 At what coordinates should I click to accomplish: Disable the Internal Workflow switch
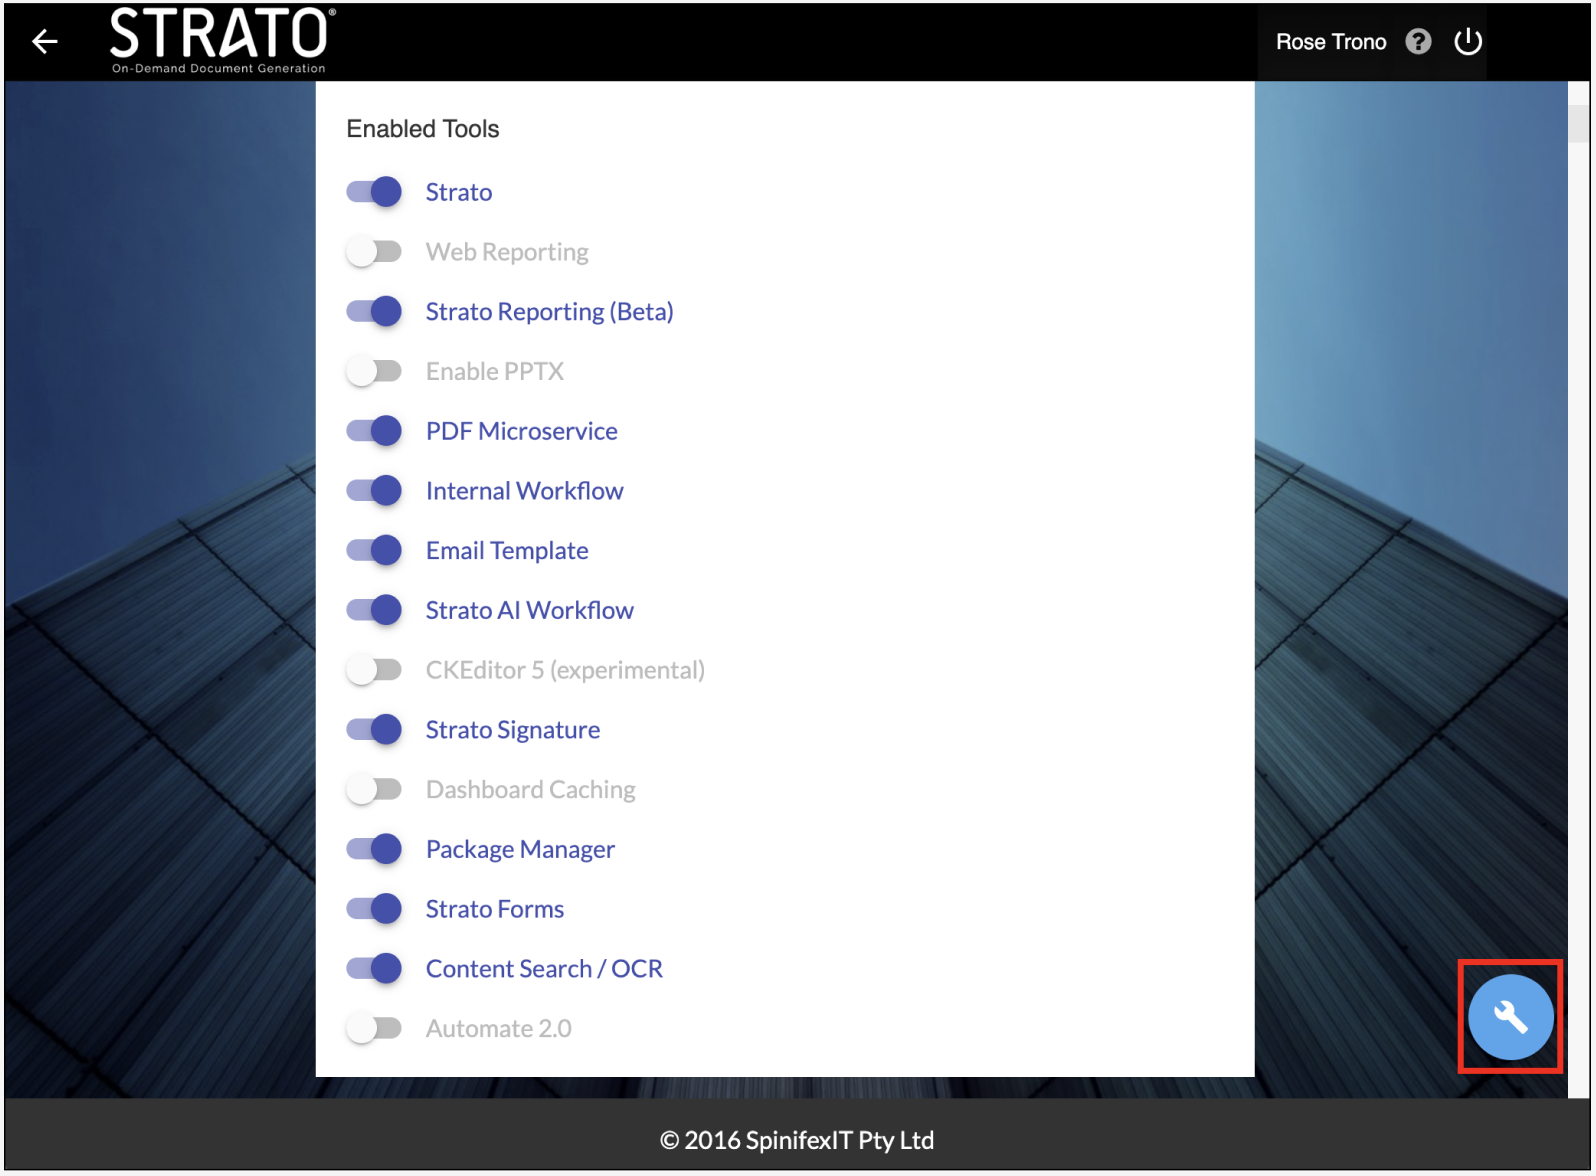point(374,491)
